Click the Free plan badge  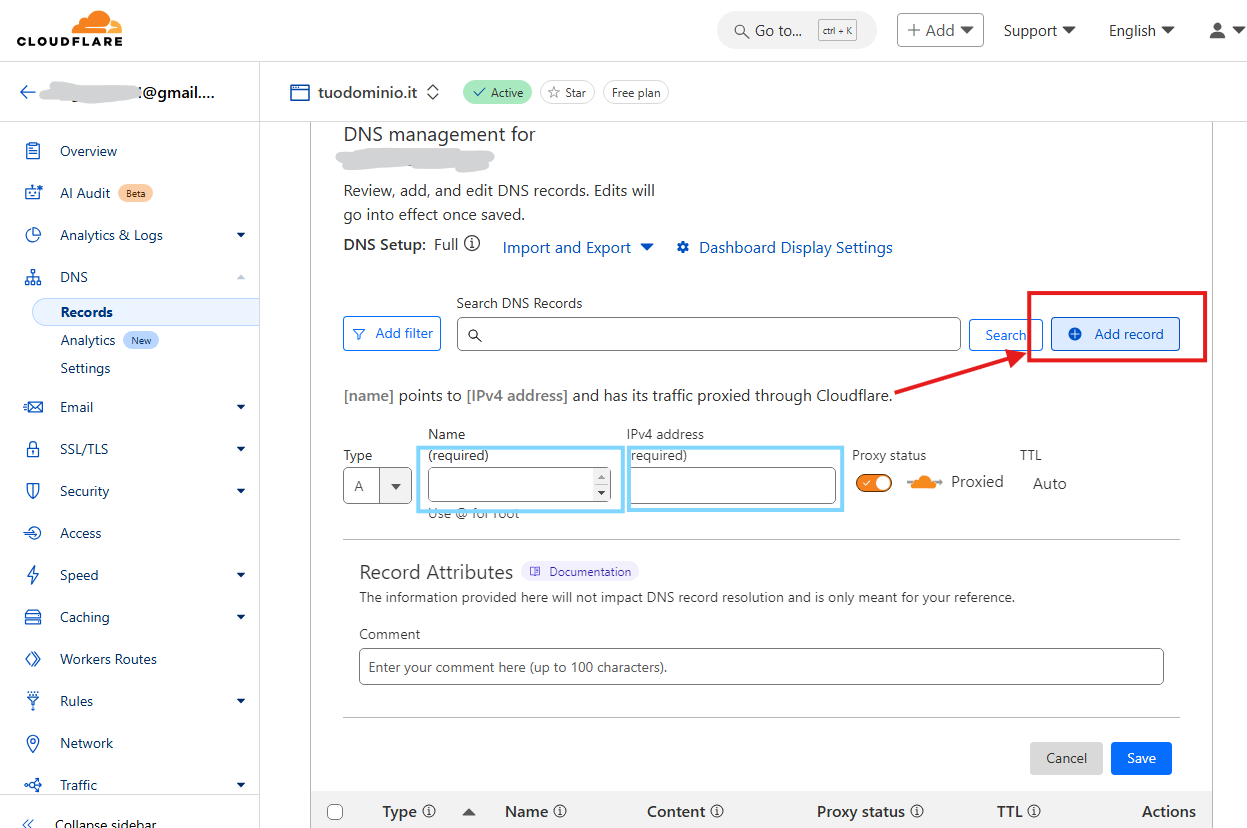click(x=635, y=92)
